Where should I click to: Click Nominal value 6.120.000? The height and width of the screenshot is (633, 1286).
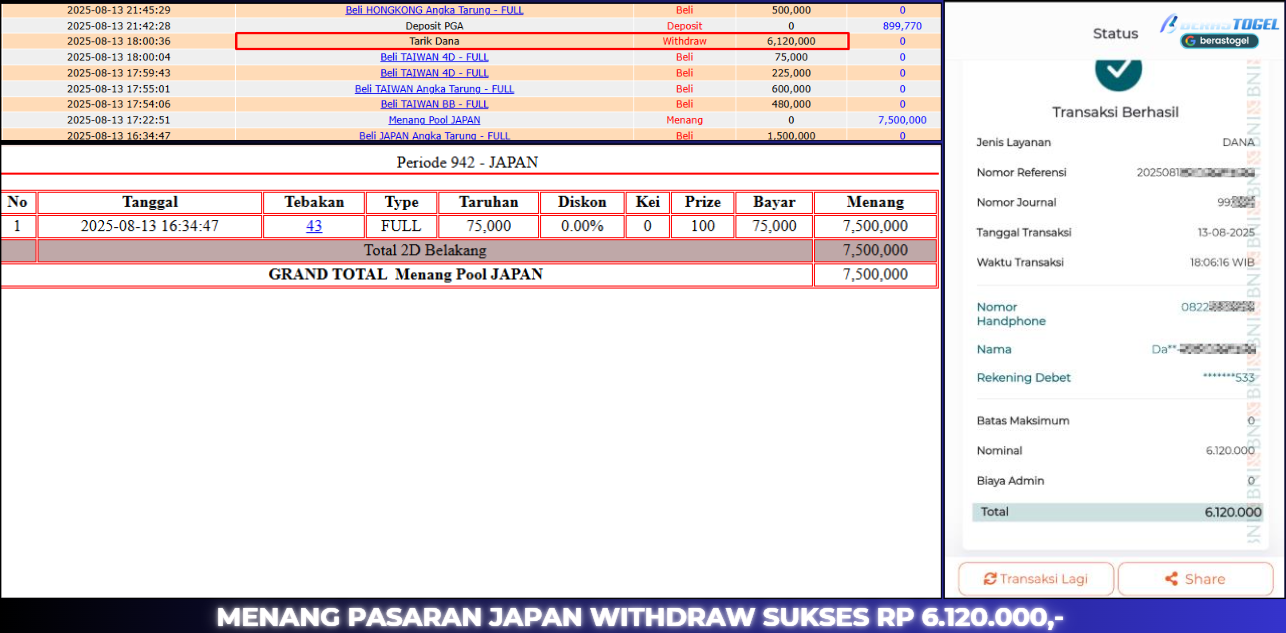click(x=1230, y=450)
